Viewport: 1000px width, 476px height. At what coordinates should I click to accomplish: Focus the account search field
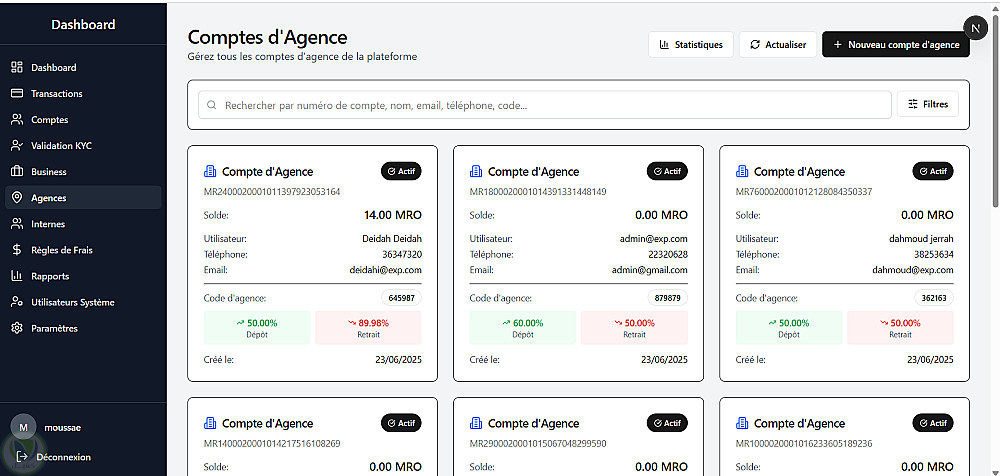(545, 105)
